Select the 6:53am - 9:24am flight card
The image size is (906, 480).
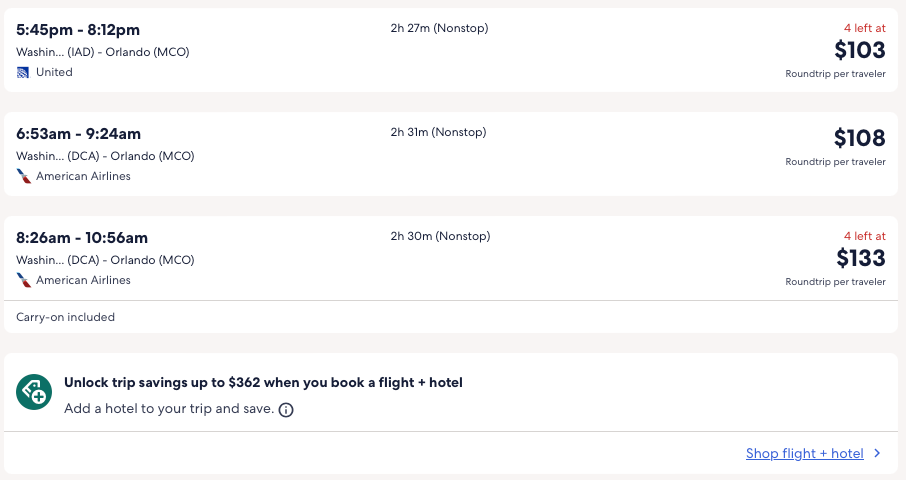pos(78,134)
